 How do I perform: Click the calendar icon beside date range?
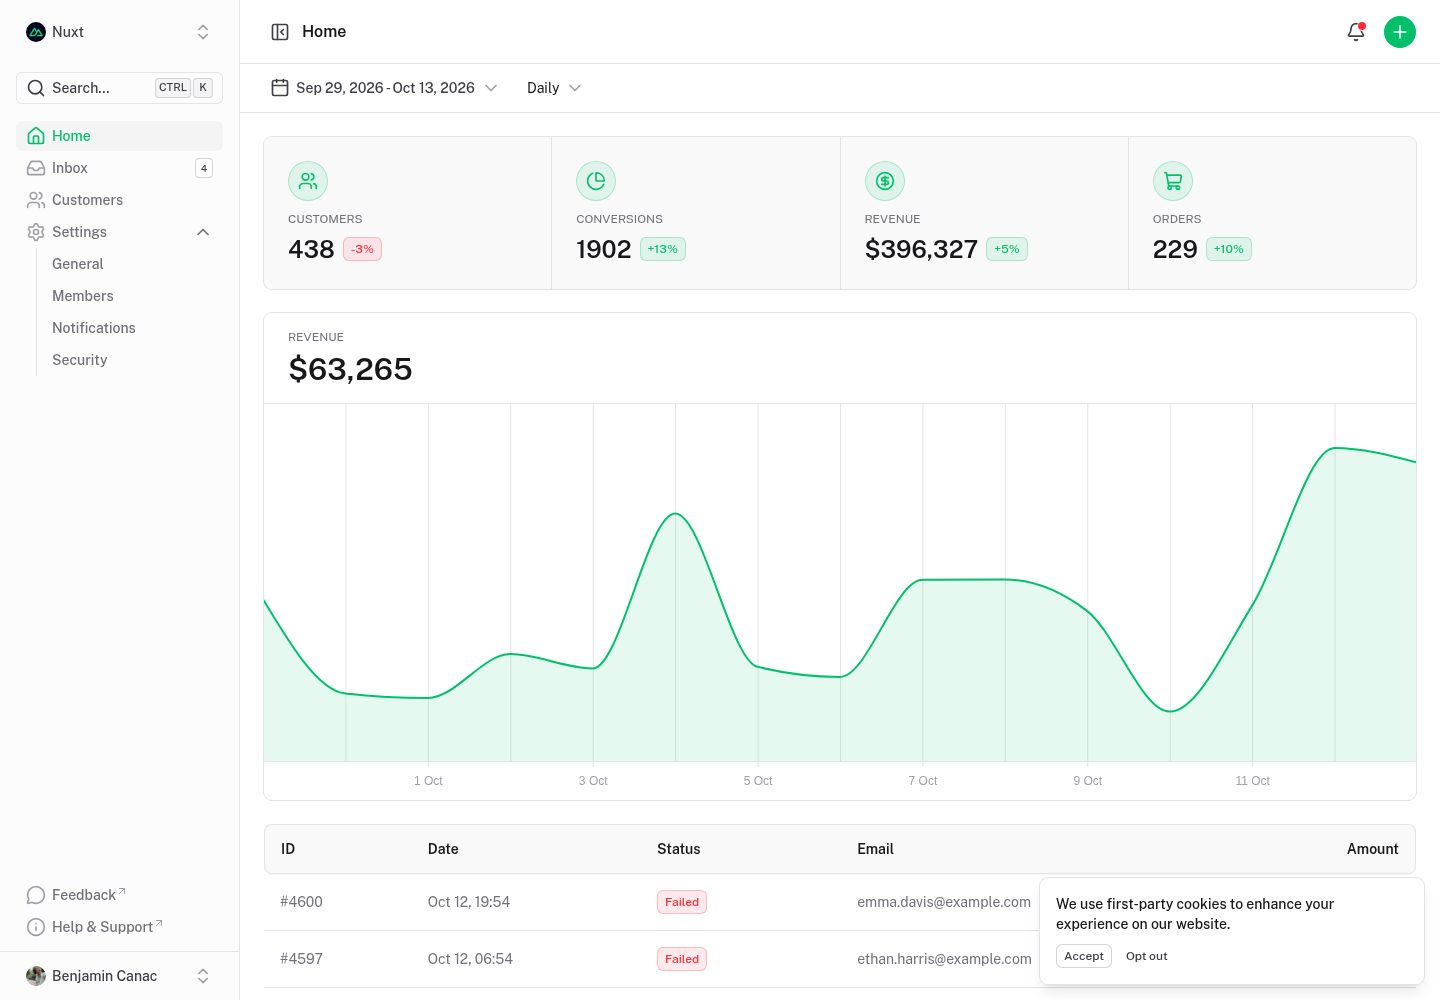(280, 88)
